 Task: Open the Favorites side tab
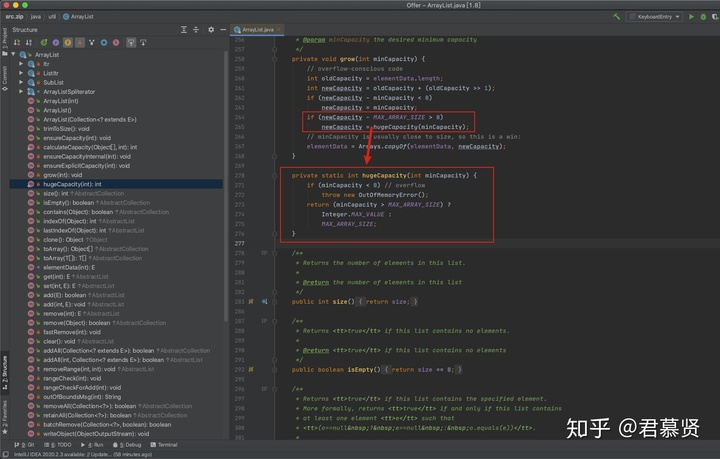(x=5, y=417)
